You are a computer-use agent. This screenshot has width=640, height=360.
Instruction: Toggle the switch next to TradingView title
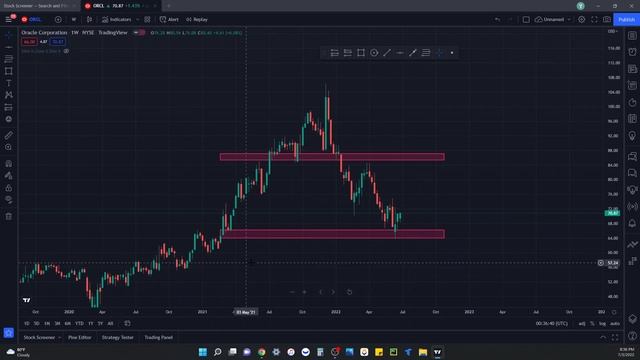pos(139,32)
